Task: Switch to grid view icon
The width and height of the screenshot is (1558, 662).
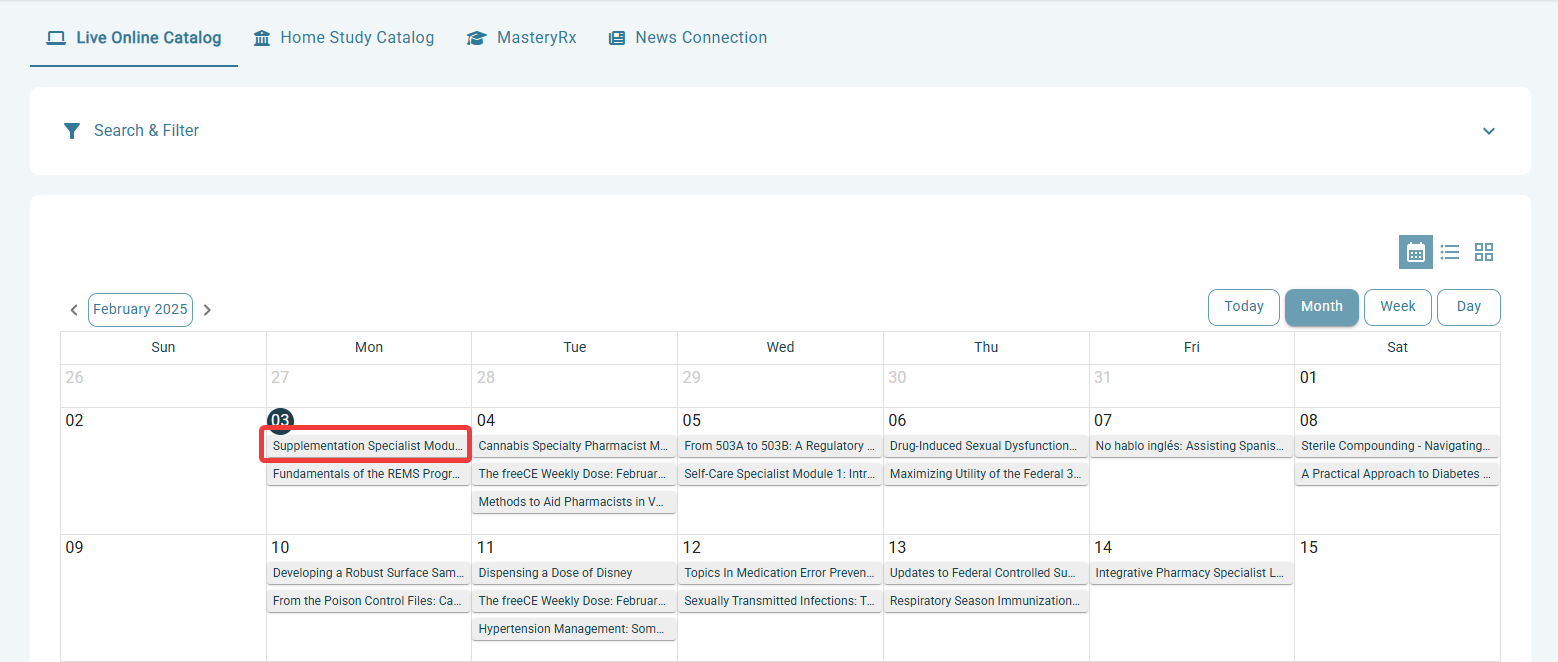Action: coord(1483,252)
